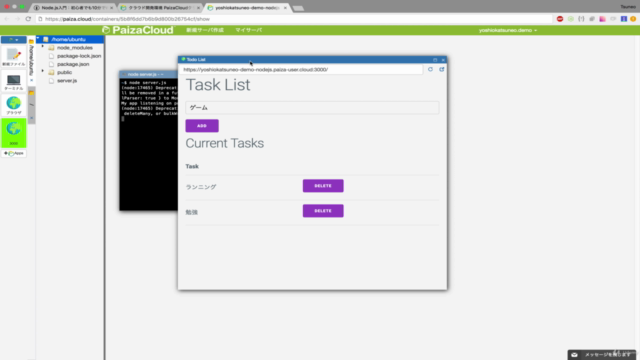Close the Todo List window

(x=443, y=60)
